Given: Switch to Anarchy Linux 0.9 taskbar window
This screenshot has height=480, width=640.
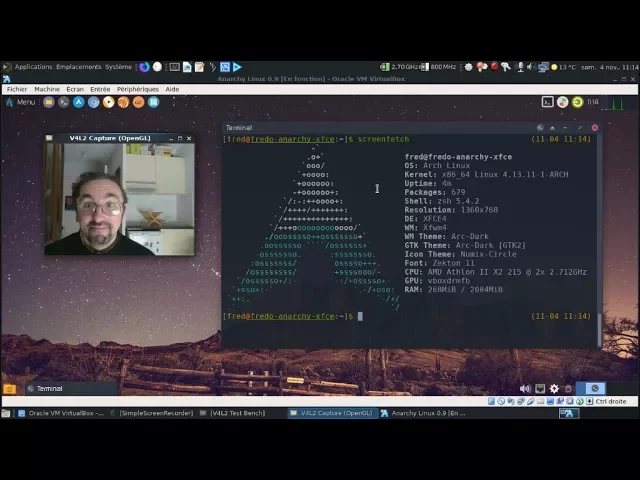Looking at the screenshot, I should [x=424, y=413].
